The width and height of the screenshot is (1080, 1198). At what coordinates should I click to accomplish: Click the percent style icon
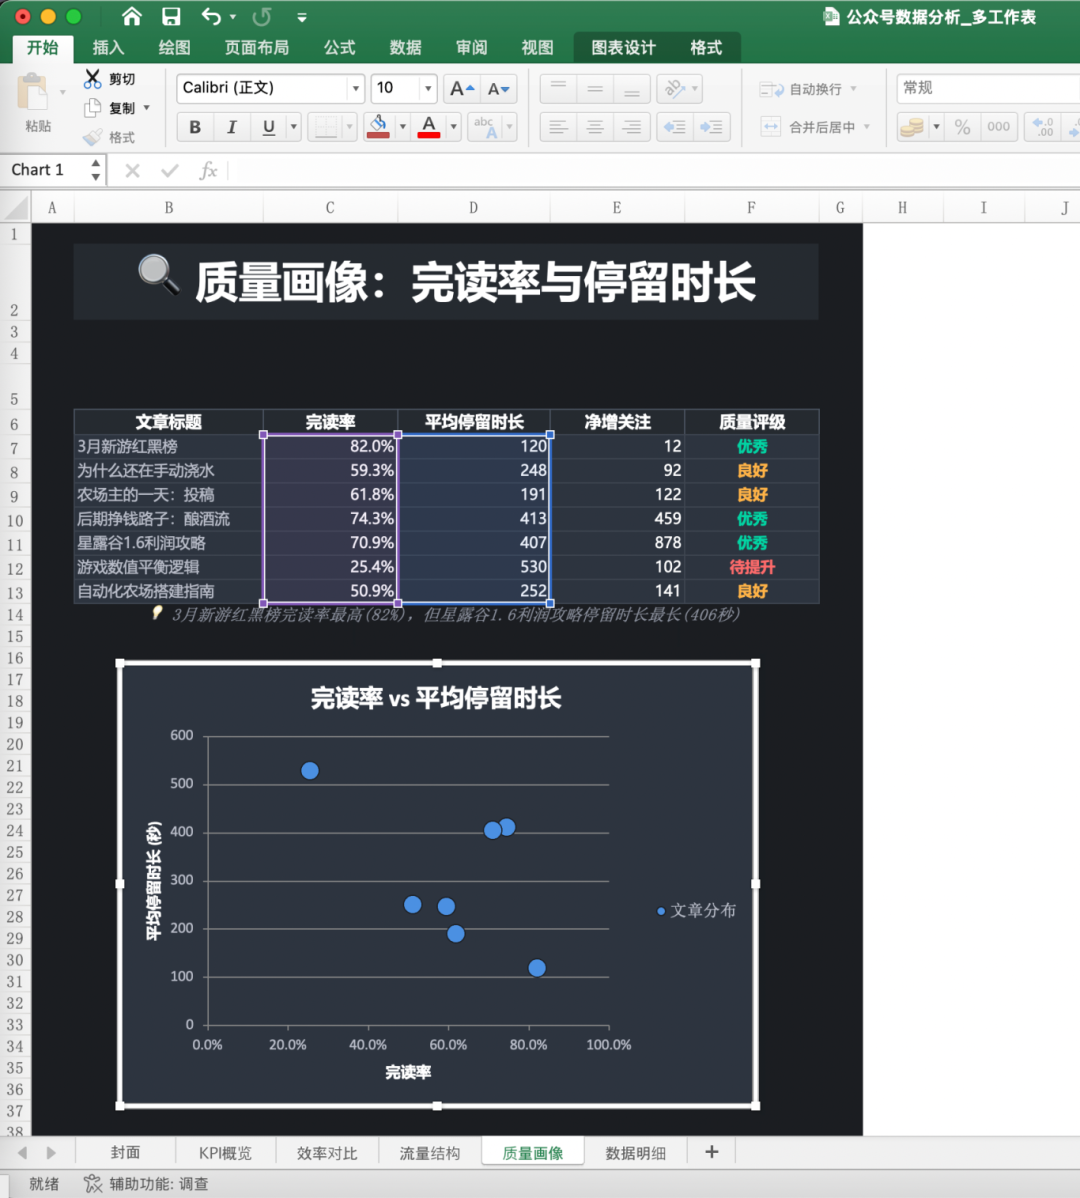pyautogui.click(x=962, y=127)
